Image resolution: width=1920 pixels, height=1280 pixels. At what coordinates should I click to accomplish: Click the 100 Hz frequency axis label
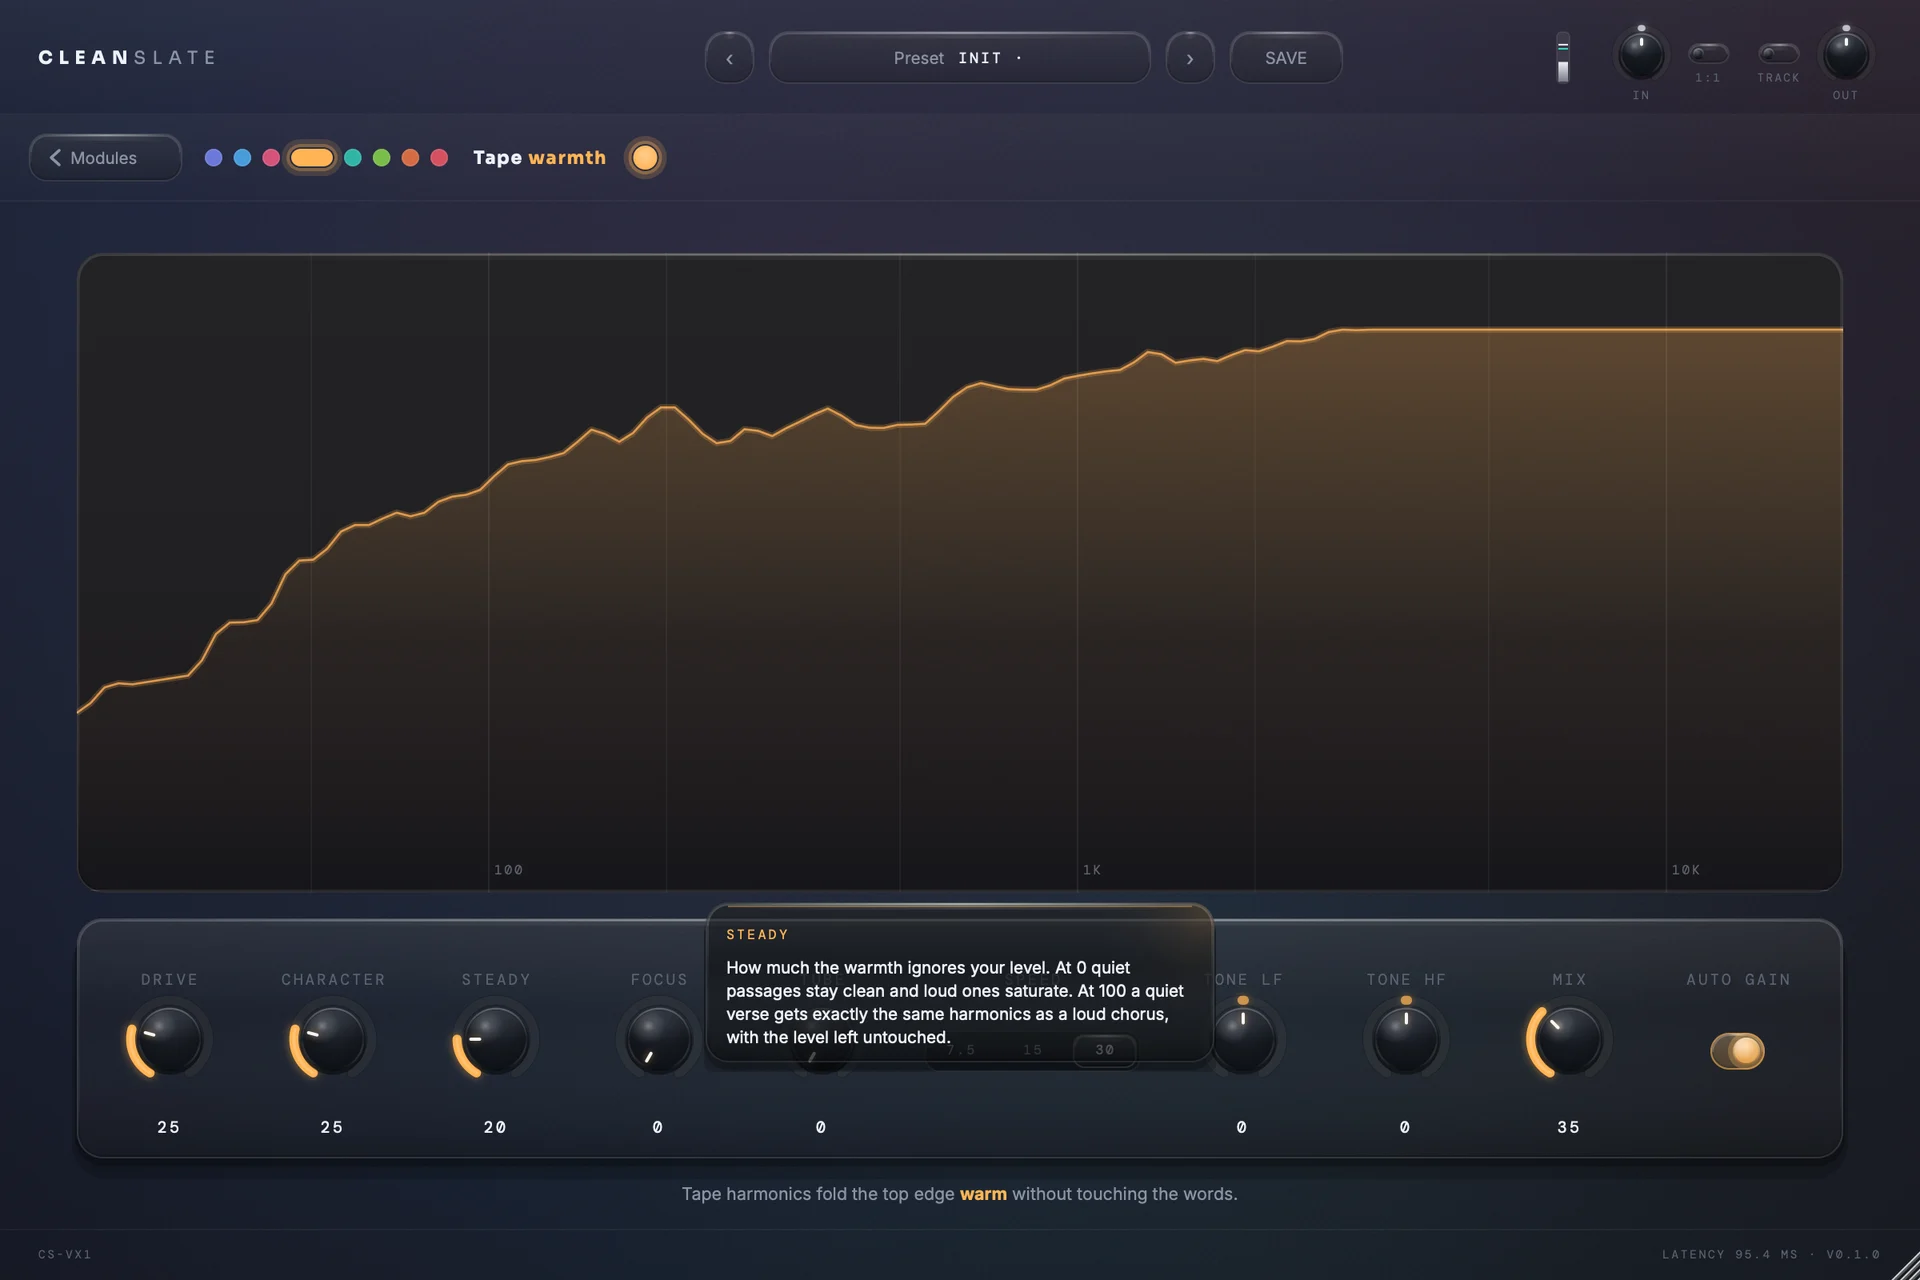508,870
